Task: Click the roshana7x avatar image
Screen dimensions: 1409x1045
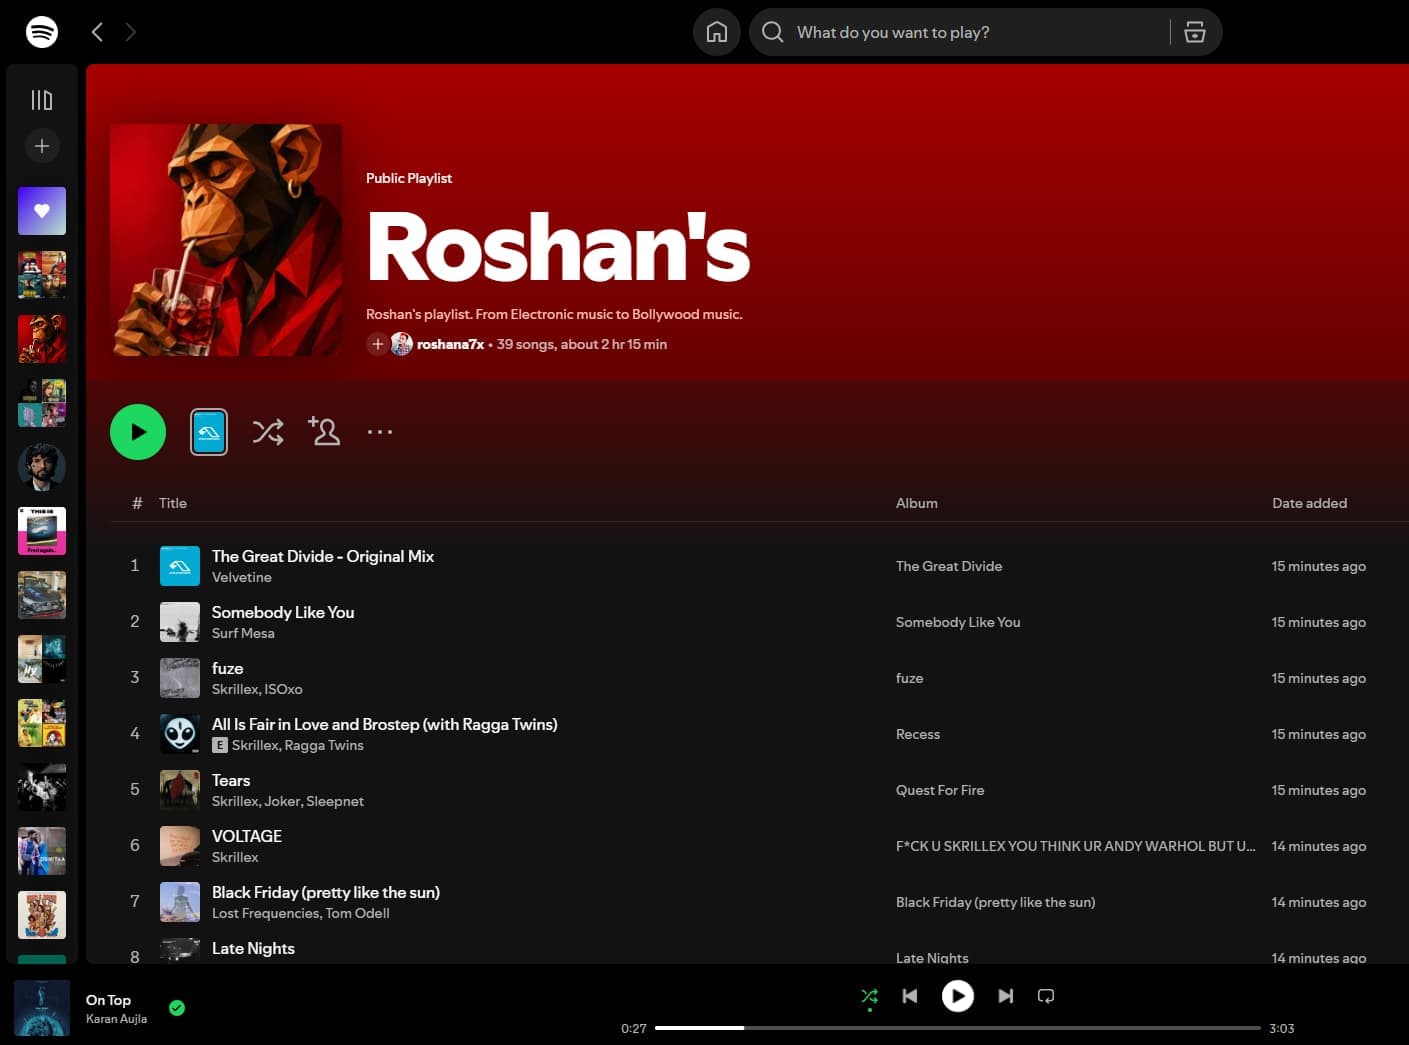Action: coord(402,344)
